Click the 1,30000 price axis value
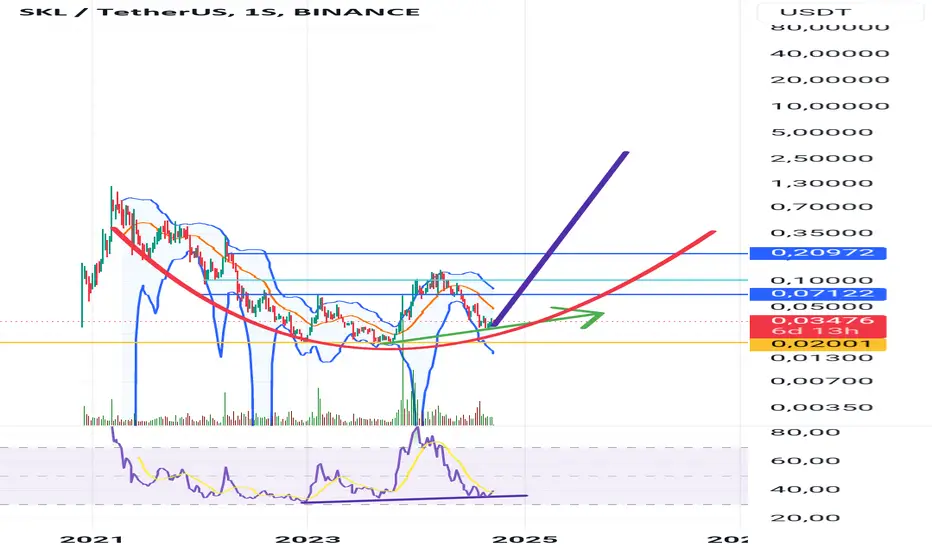 821,183
